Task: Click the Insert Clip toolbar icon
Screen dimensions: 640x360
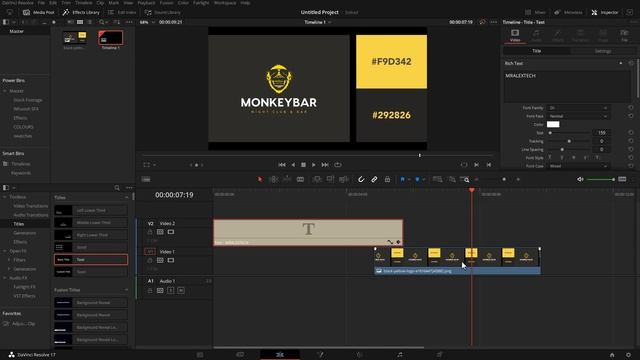Action: pyautogui.click(x=317, y=179)
